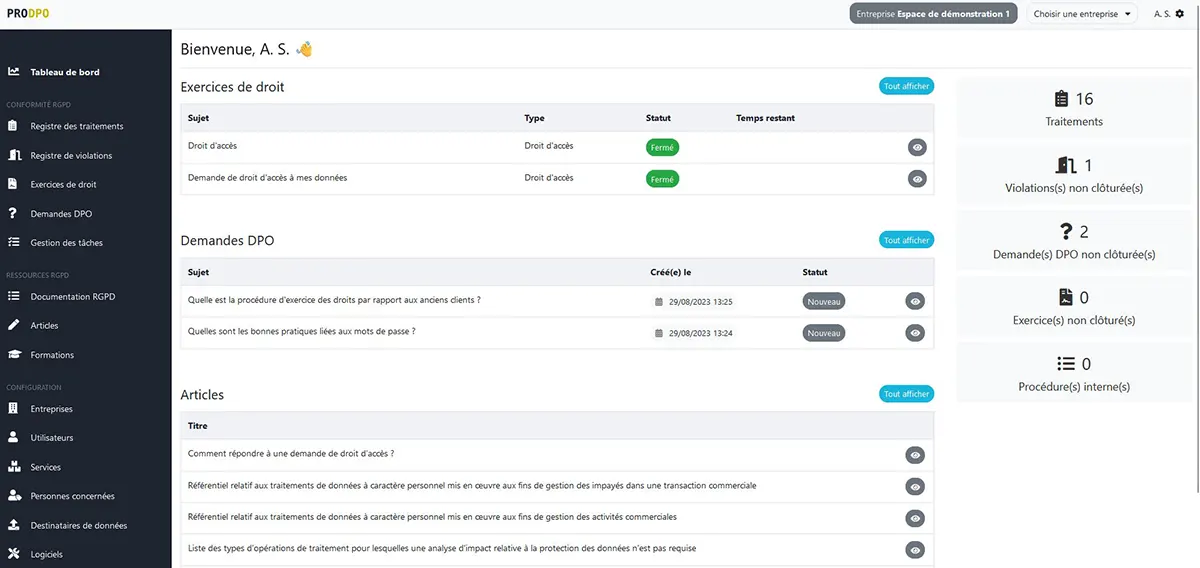Open the Utilisateurs sidebar entry
This screenshot has height=568, width=1200.
coord(52,438)
